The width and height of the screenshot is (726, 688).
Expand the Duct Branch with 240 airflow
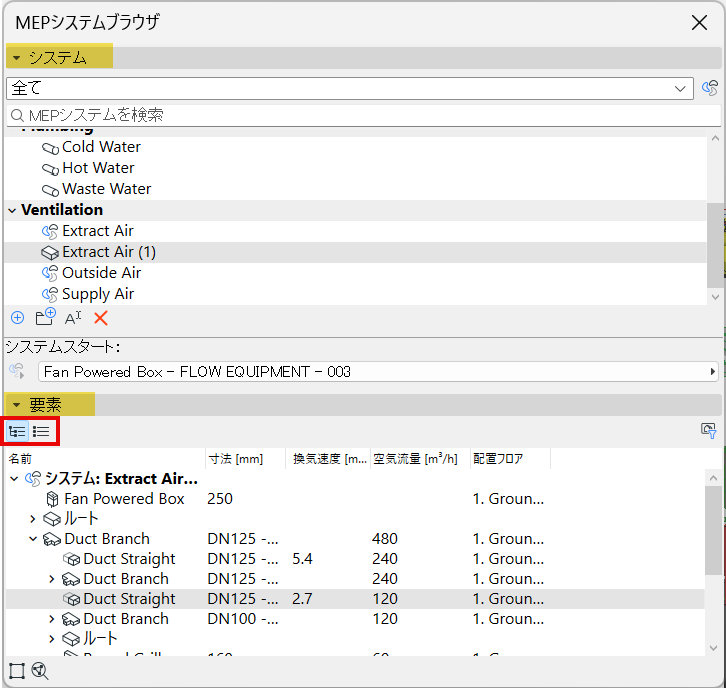52,579
